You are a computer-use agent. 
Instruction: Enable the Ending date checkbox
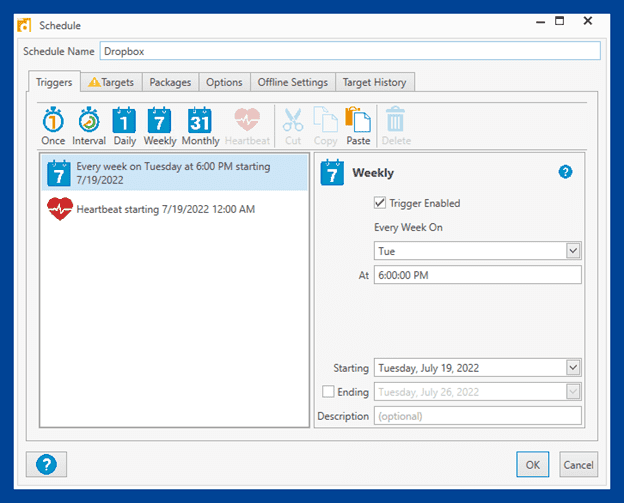point(328,392)
